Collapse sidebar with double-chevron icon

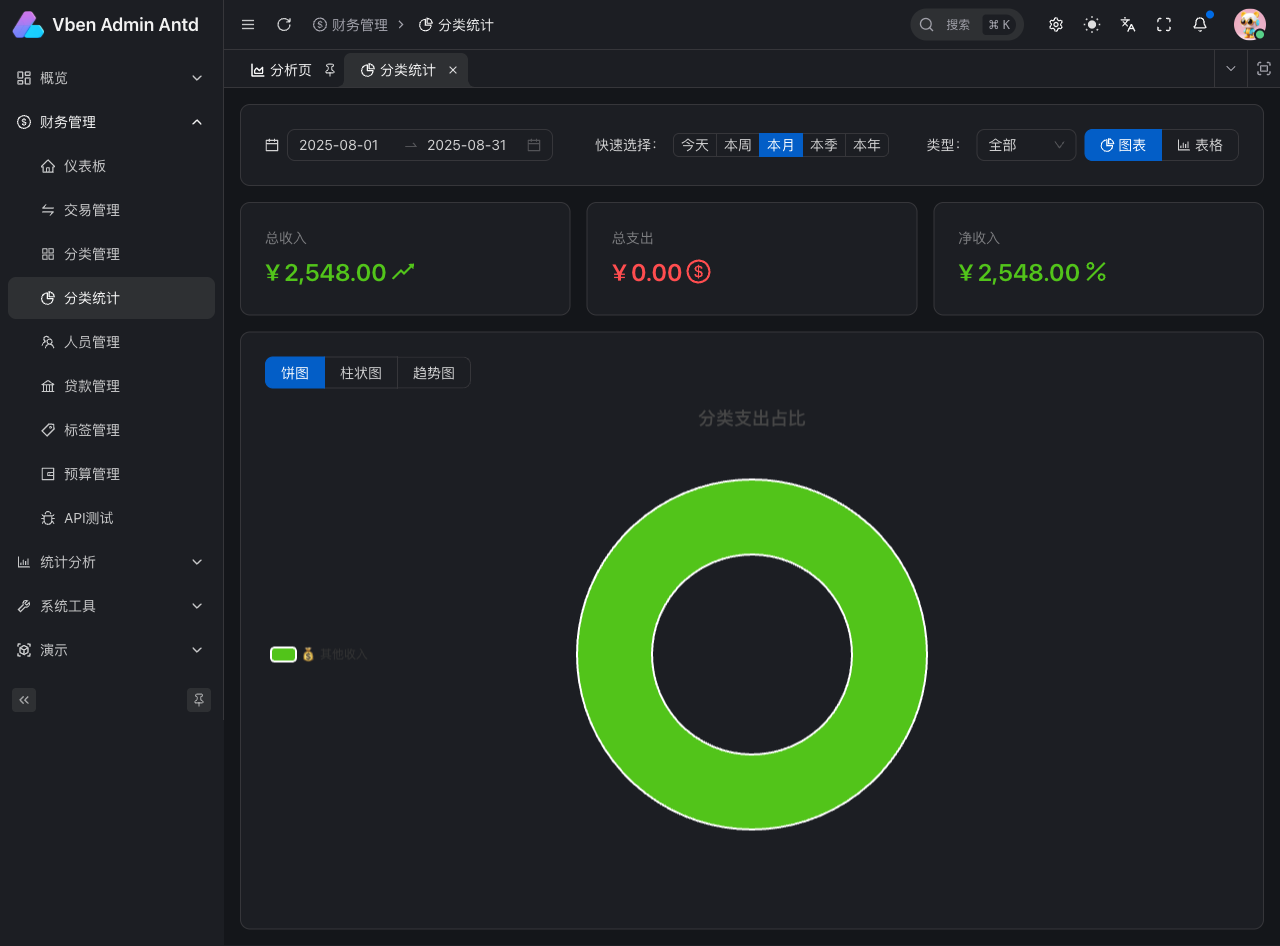click(x=24, y=700)
